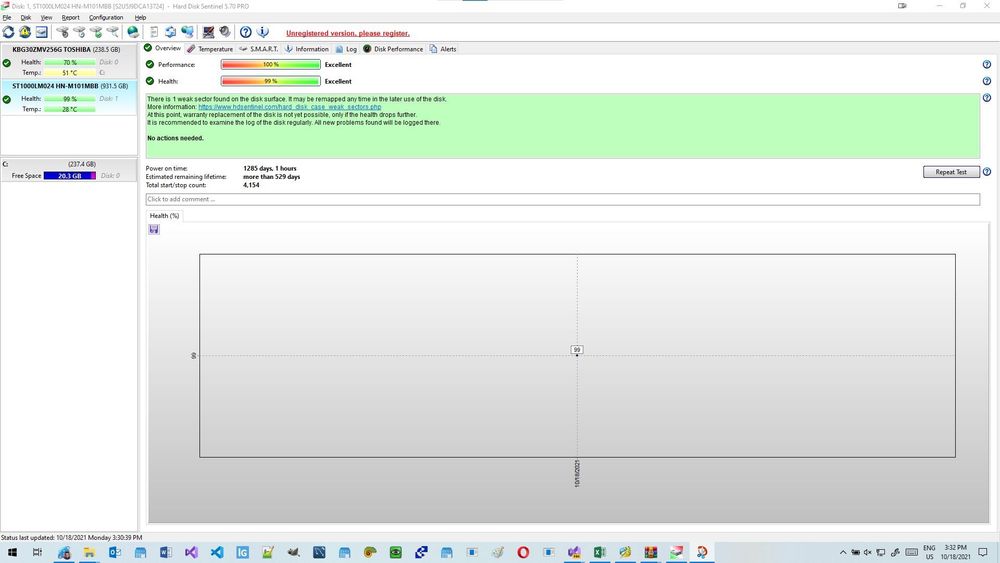
Task: Click the Repeat Test button
Action: pos(951,172)
